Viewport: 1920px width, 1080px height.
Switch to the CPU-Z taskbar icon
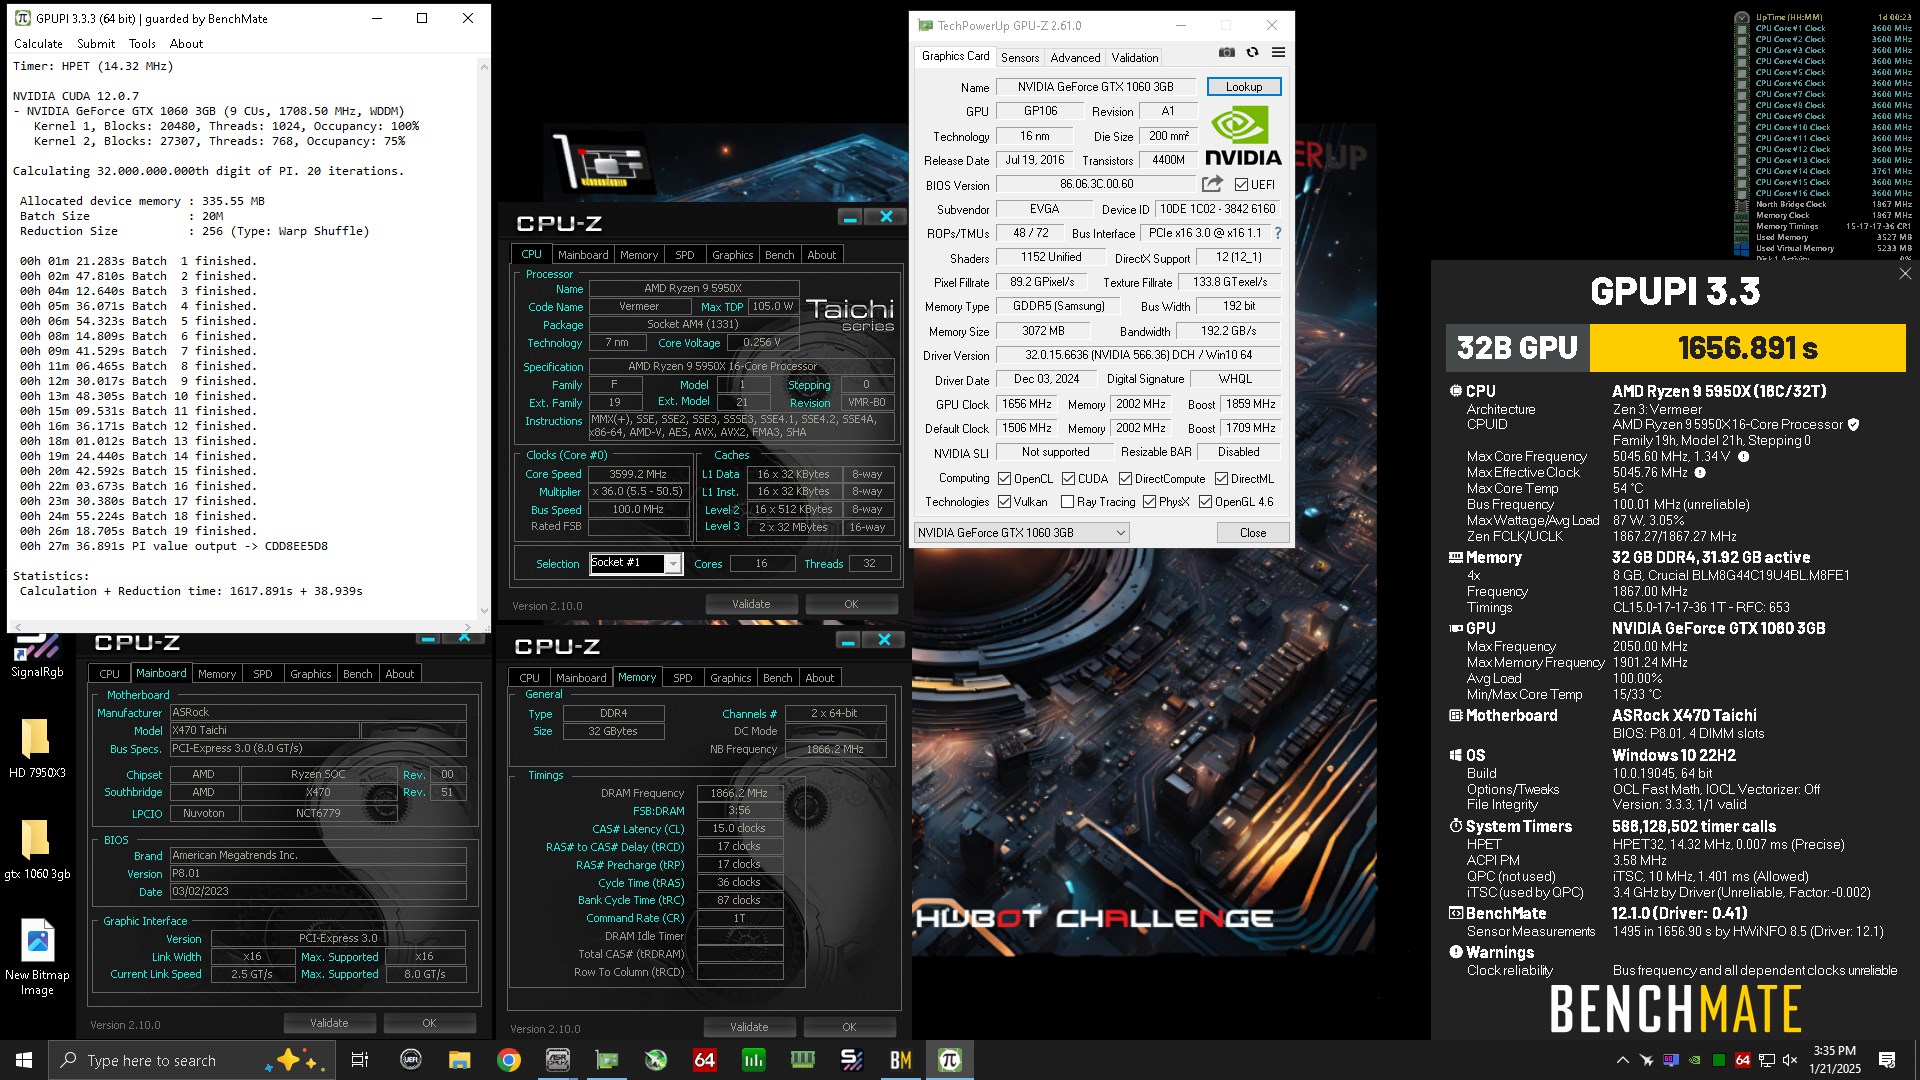557,1060
